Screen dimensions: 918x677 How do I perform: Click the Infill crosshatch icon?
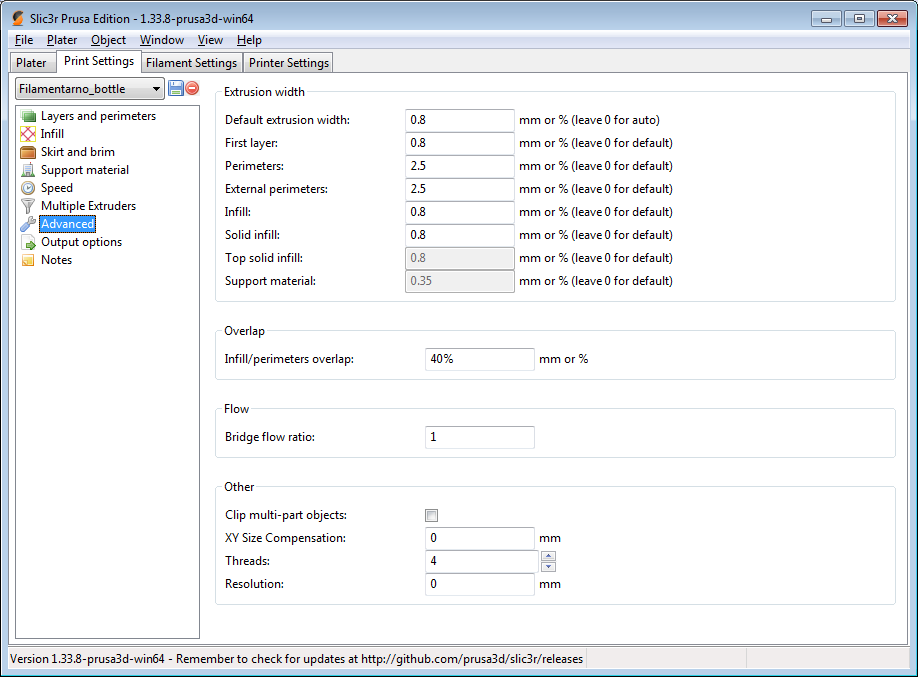click(28, 134)
